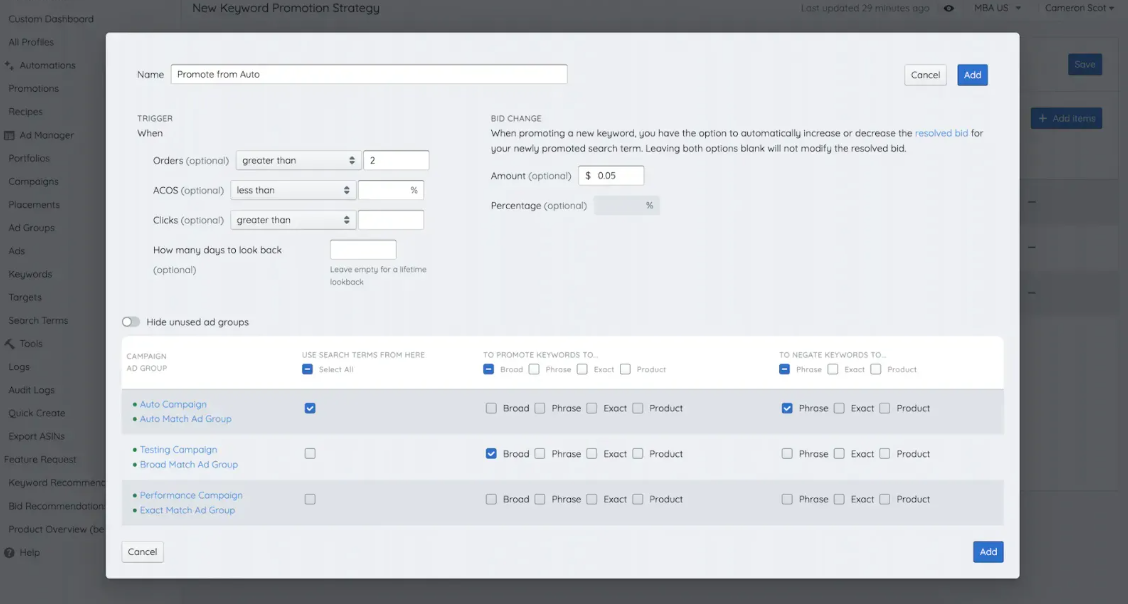This screenshot has height=604, width=1128.
Task: Focus the Orders value field
Action: tap(396, 160)
